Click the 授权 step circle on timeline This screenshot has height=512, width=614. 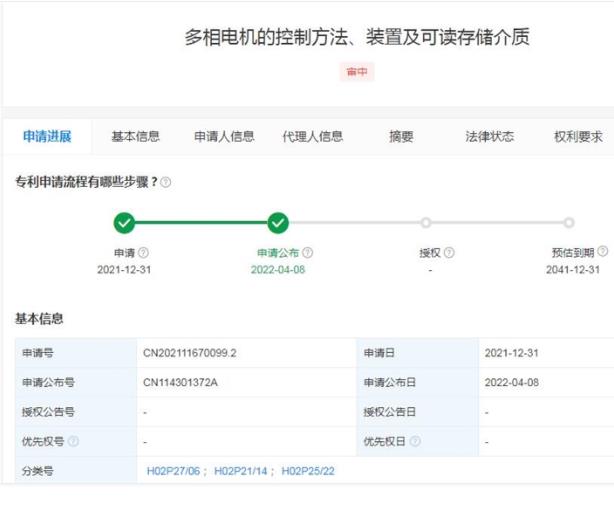pos(426,223)
